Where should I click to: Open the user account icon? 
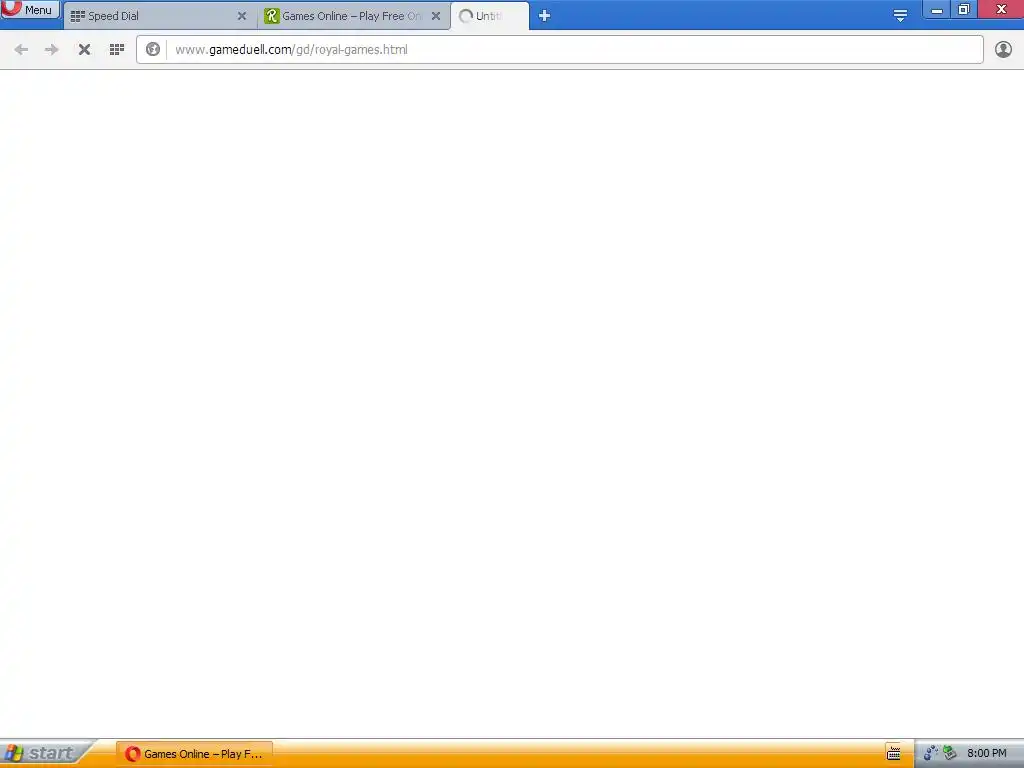[1003, 50]
